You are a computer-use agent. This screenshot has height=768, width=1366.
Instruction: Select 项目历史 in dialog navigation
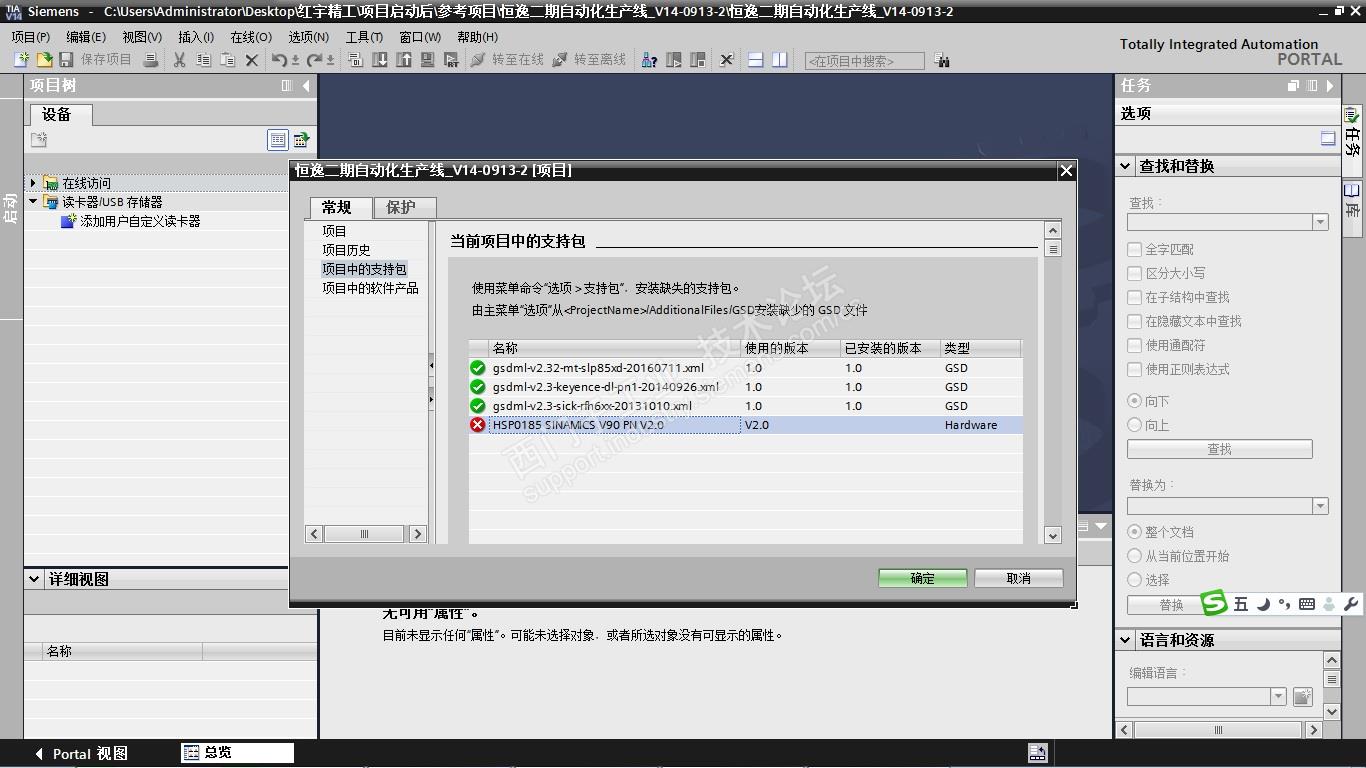point(346,250)
